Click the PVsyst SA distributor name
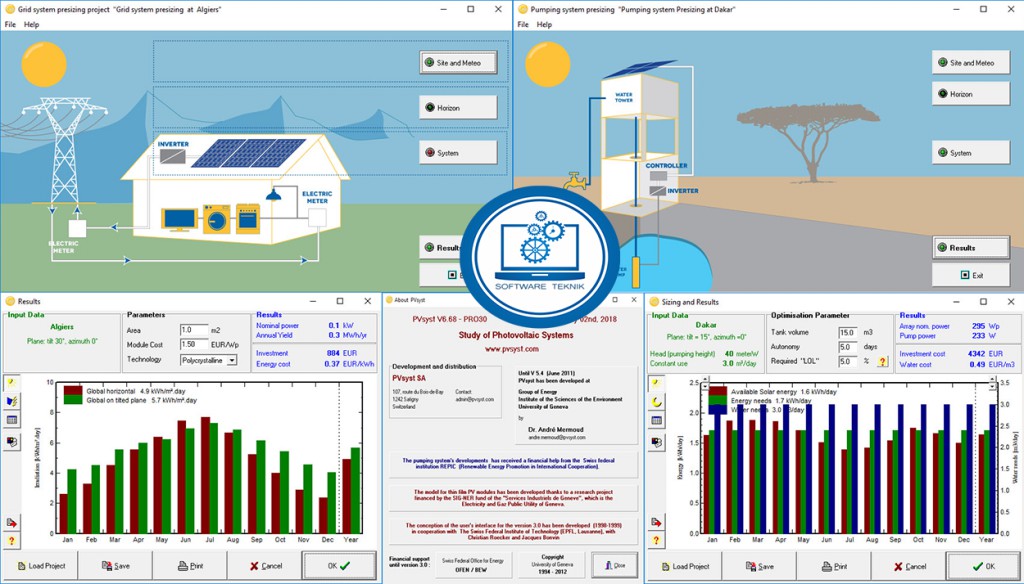The image size is (1024, 584). click(x=409, y=378)
